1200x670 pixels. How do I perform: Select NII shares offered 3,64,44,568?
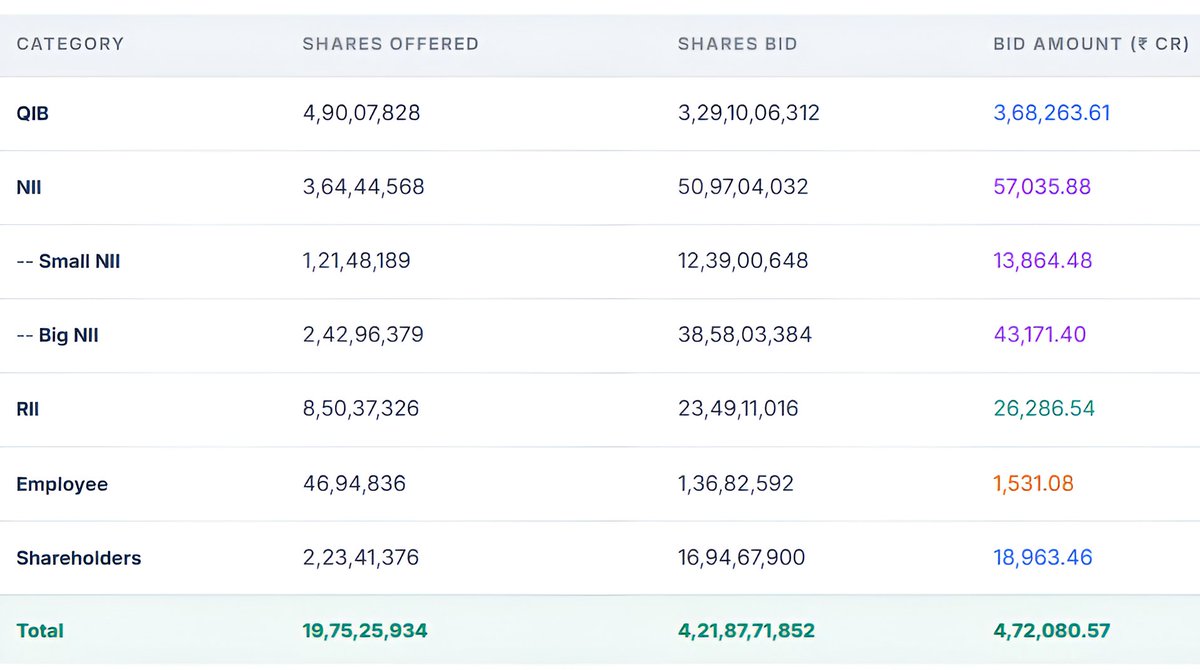[x=364, y=187]
